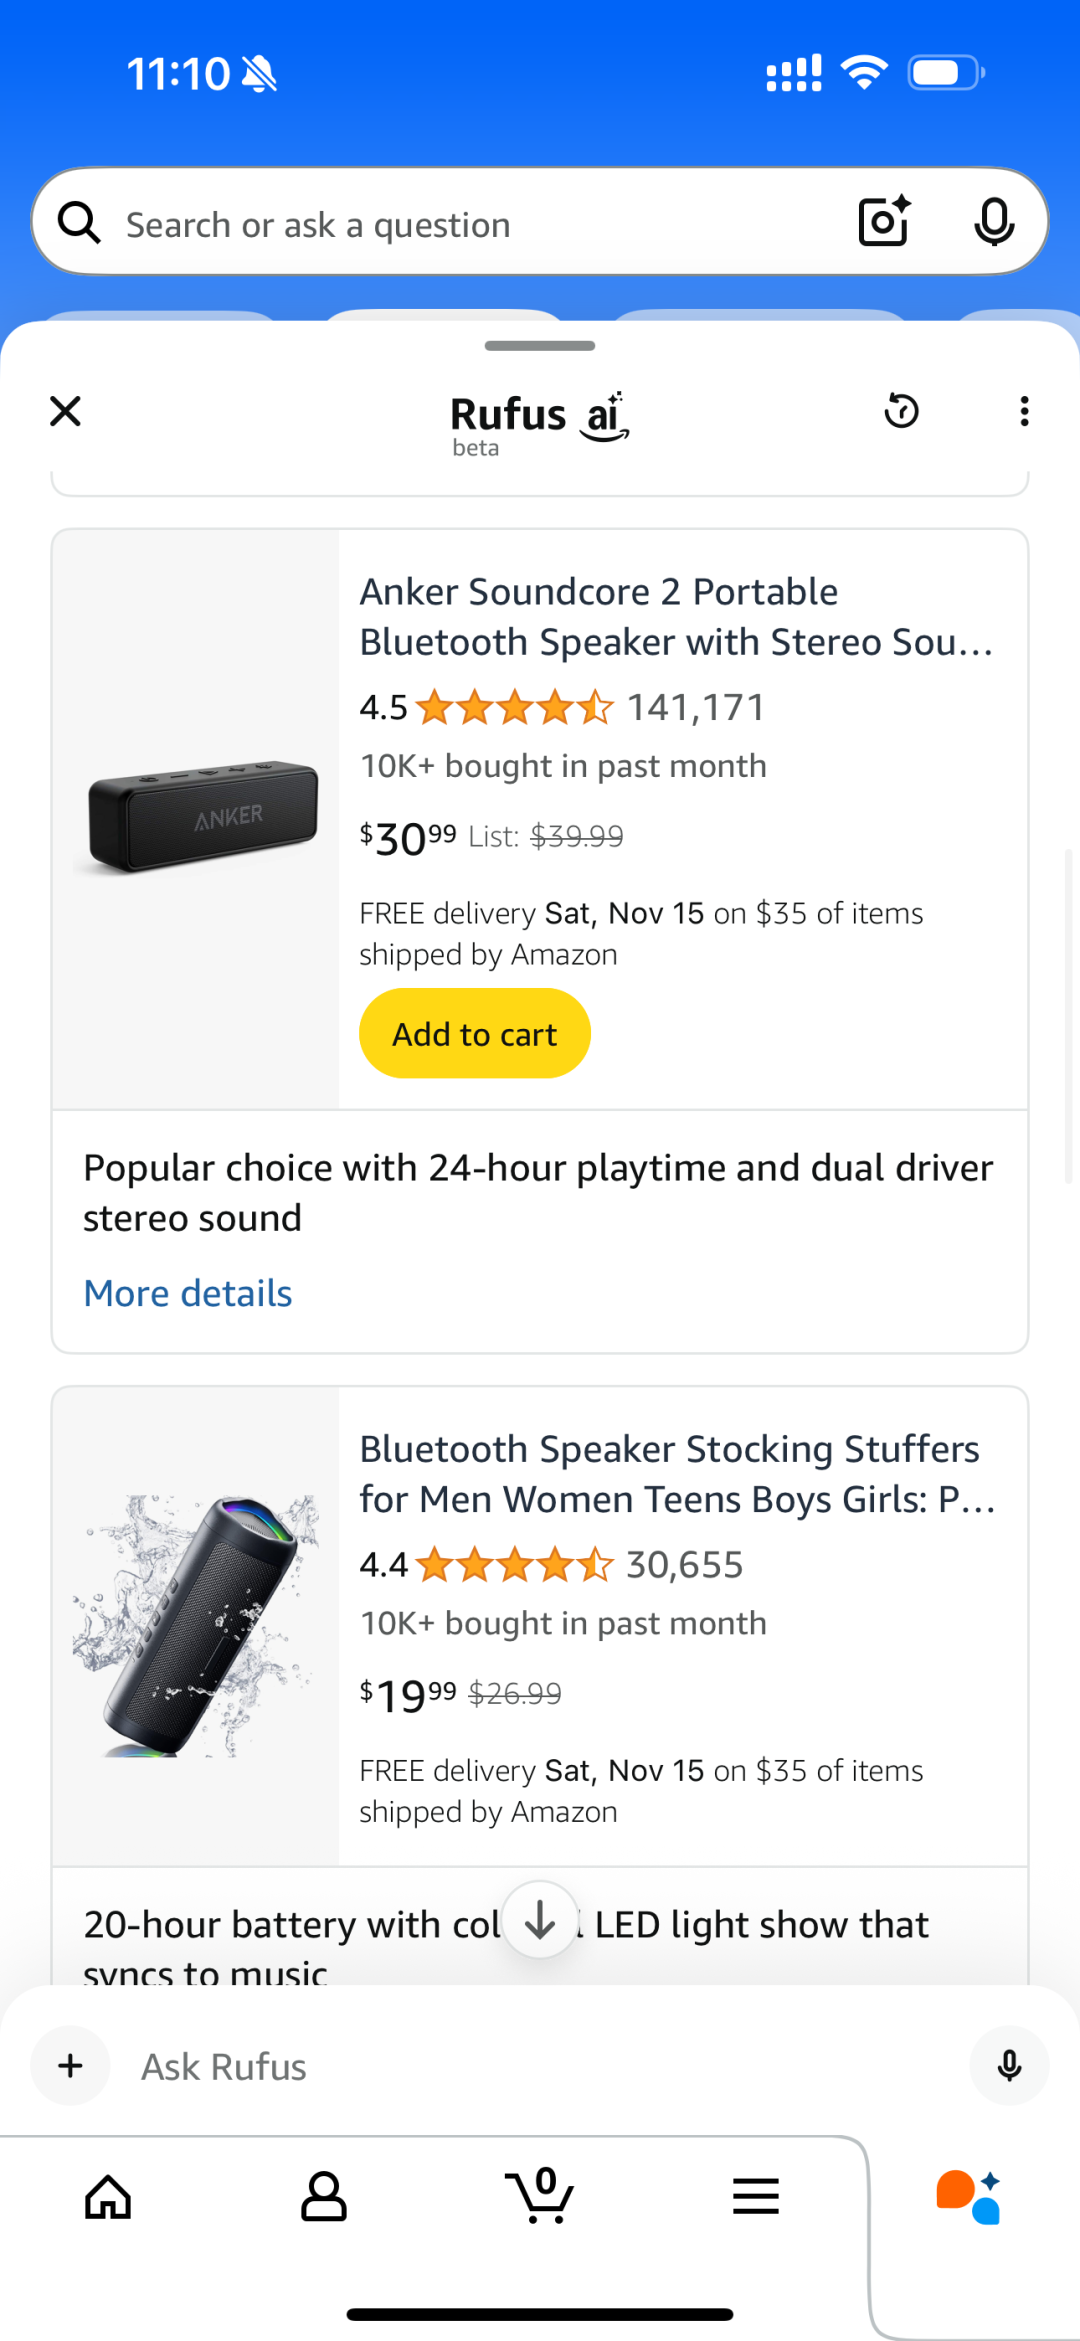Tap the plus icon beside Ask Rufus
1080x2341 pixels.
pyautogui.click(x=71, y=2066)
